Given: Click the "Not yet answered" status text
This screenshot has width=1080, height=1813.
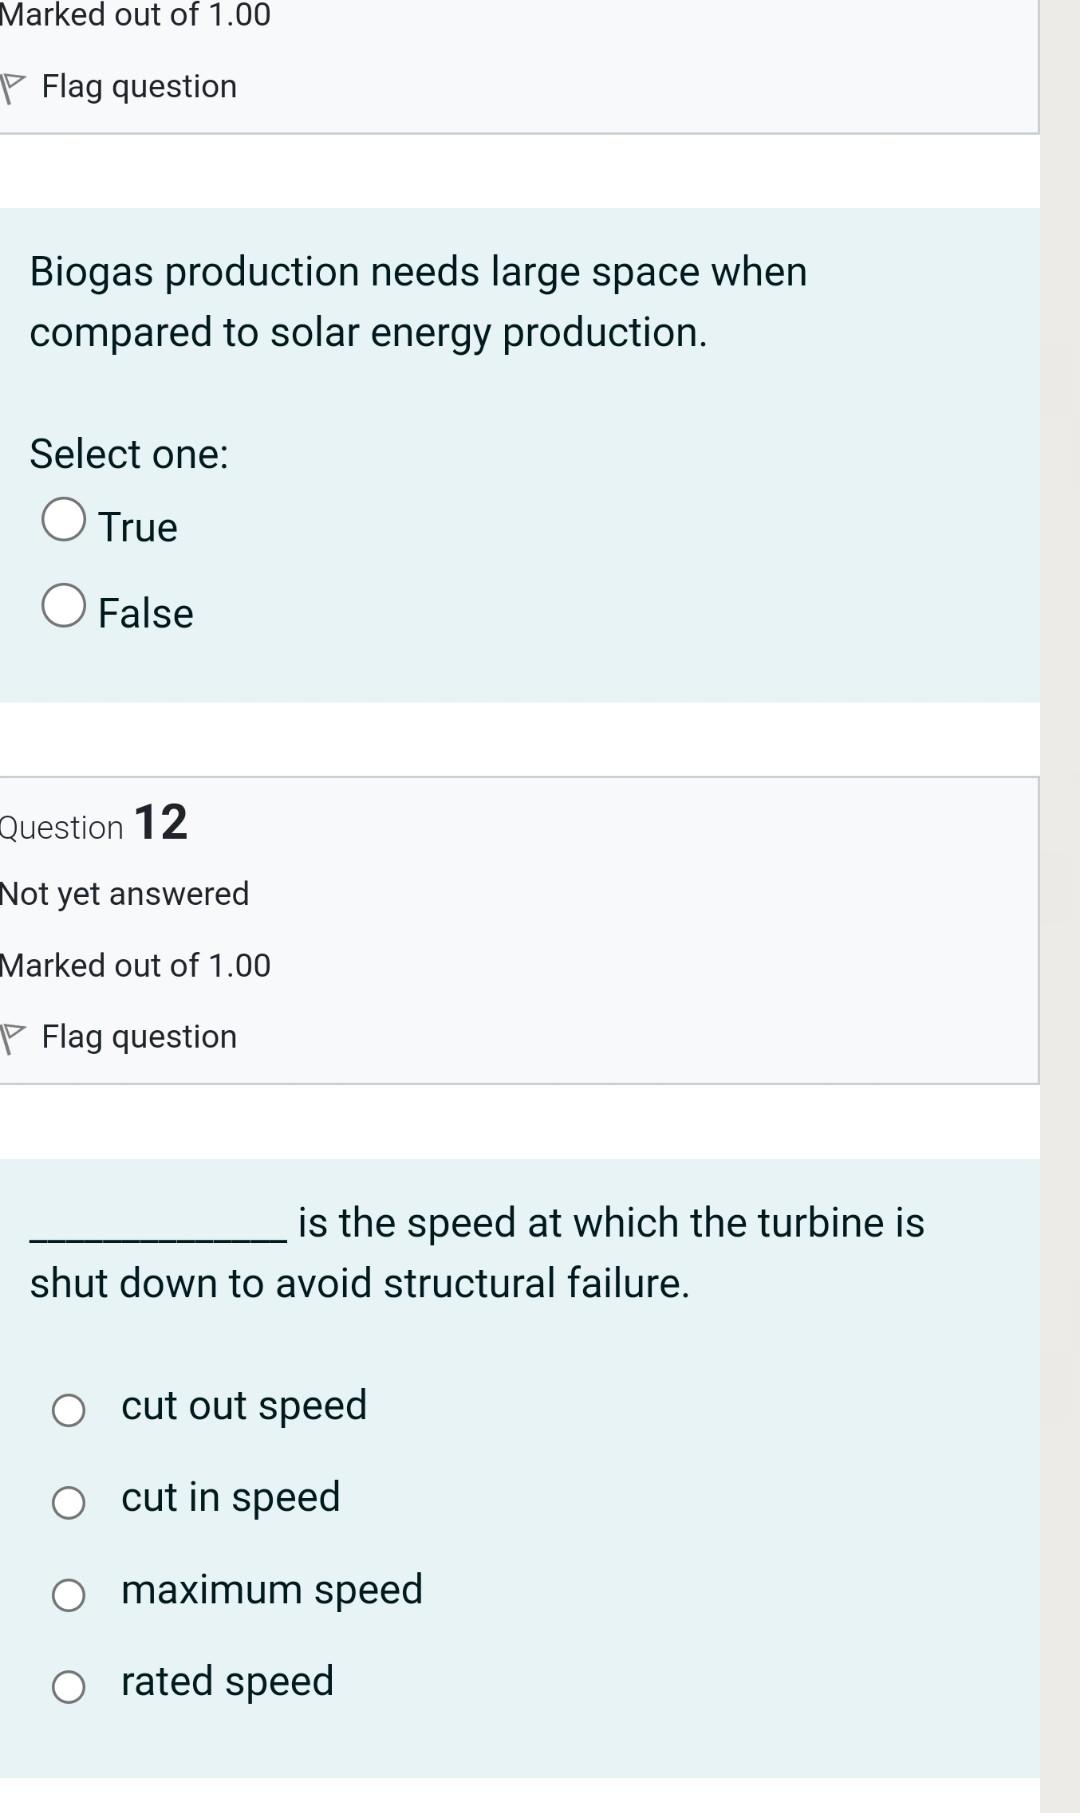Looking at the screenshot, I should click(x=124, y=893).
